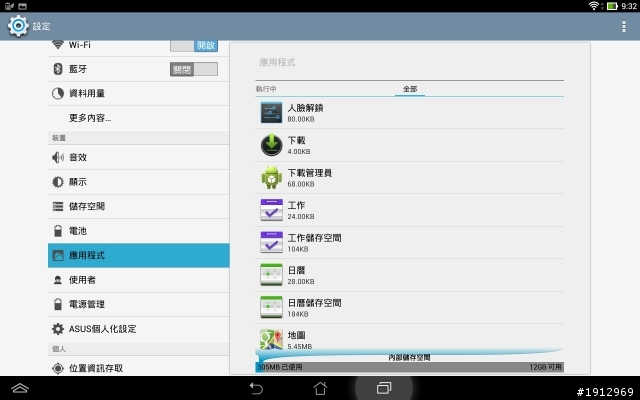Open 位置資訊存取 location access label
640x400 pixels.
[96, 368]
